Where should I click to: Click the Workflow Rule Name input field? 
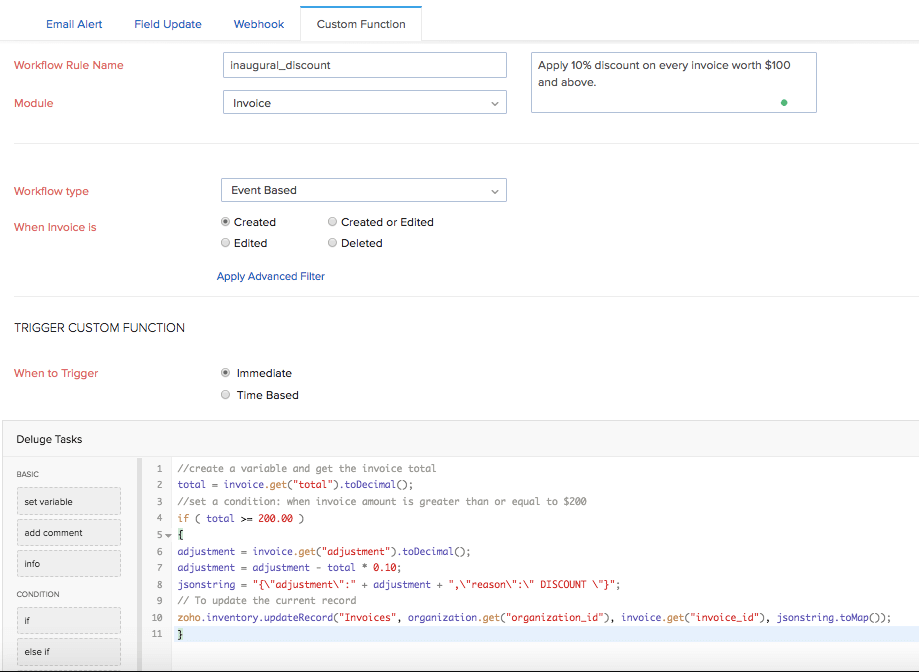364,64
